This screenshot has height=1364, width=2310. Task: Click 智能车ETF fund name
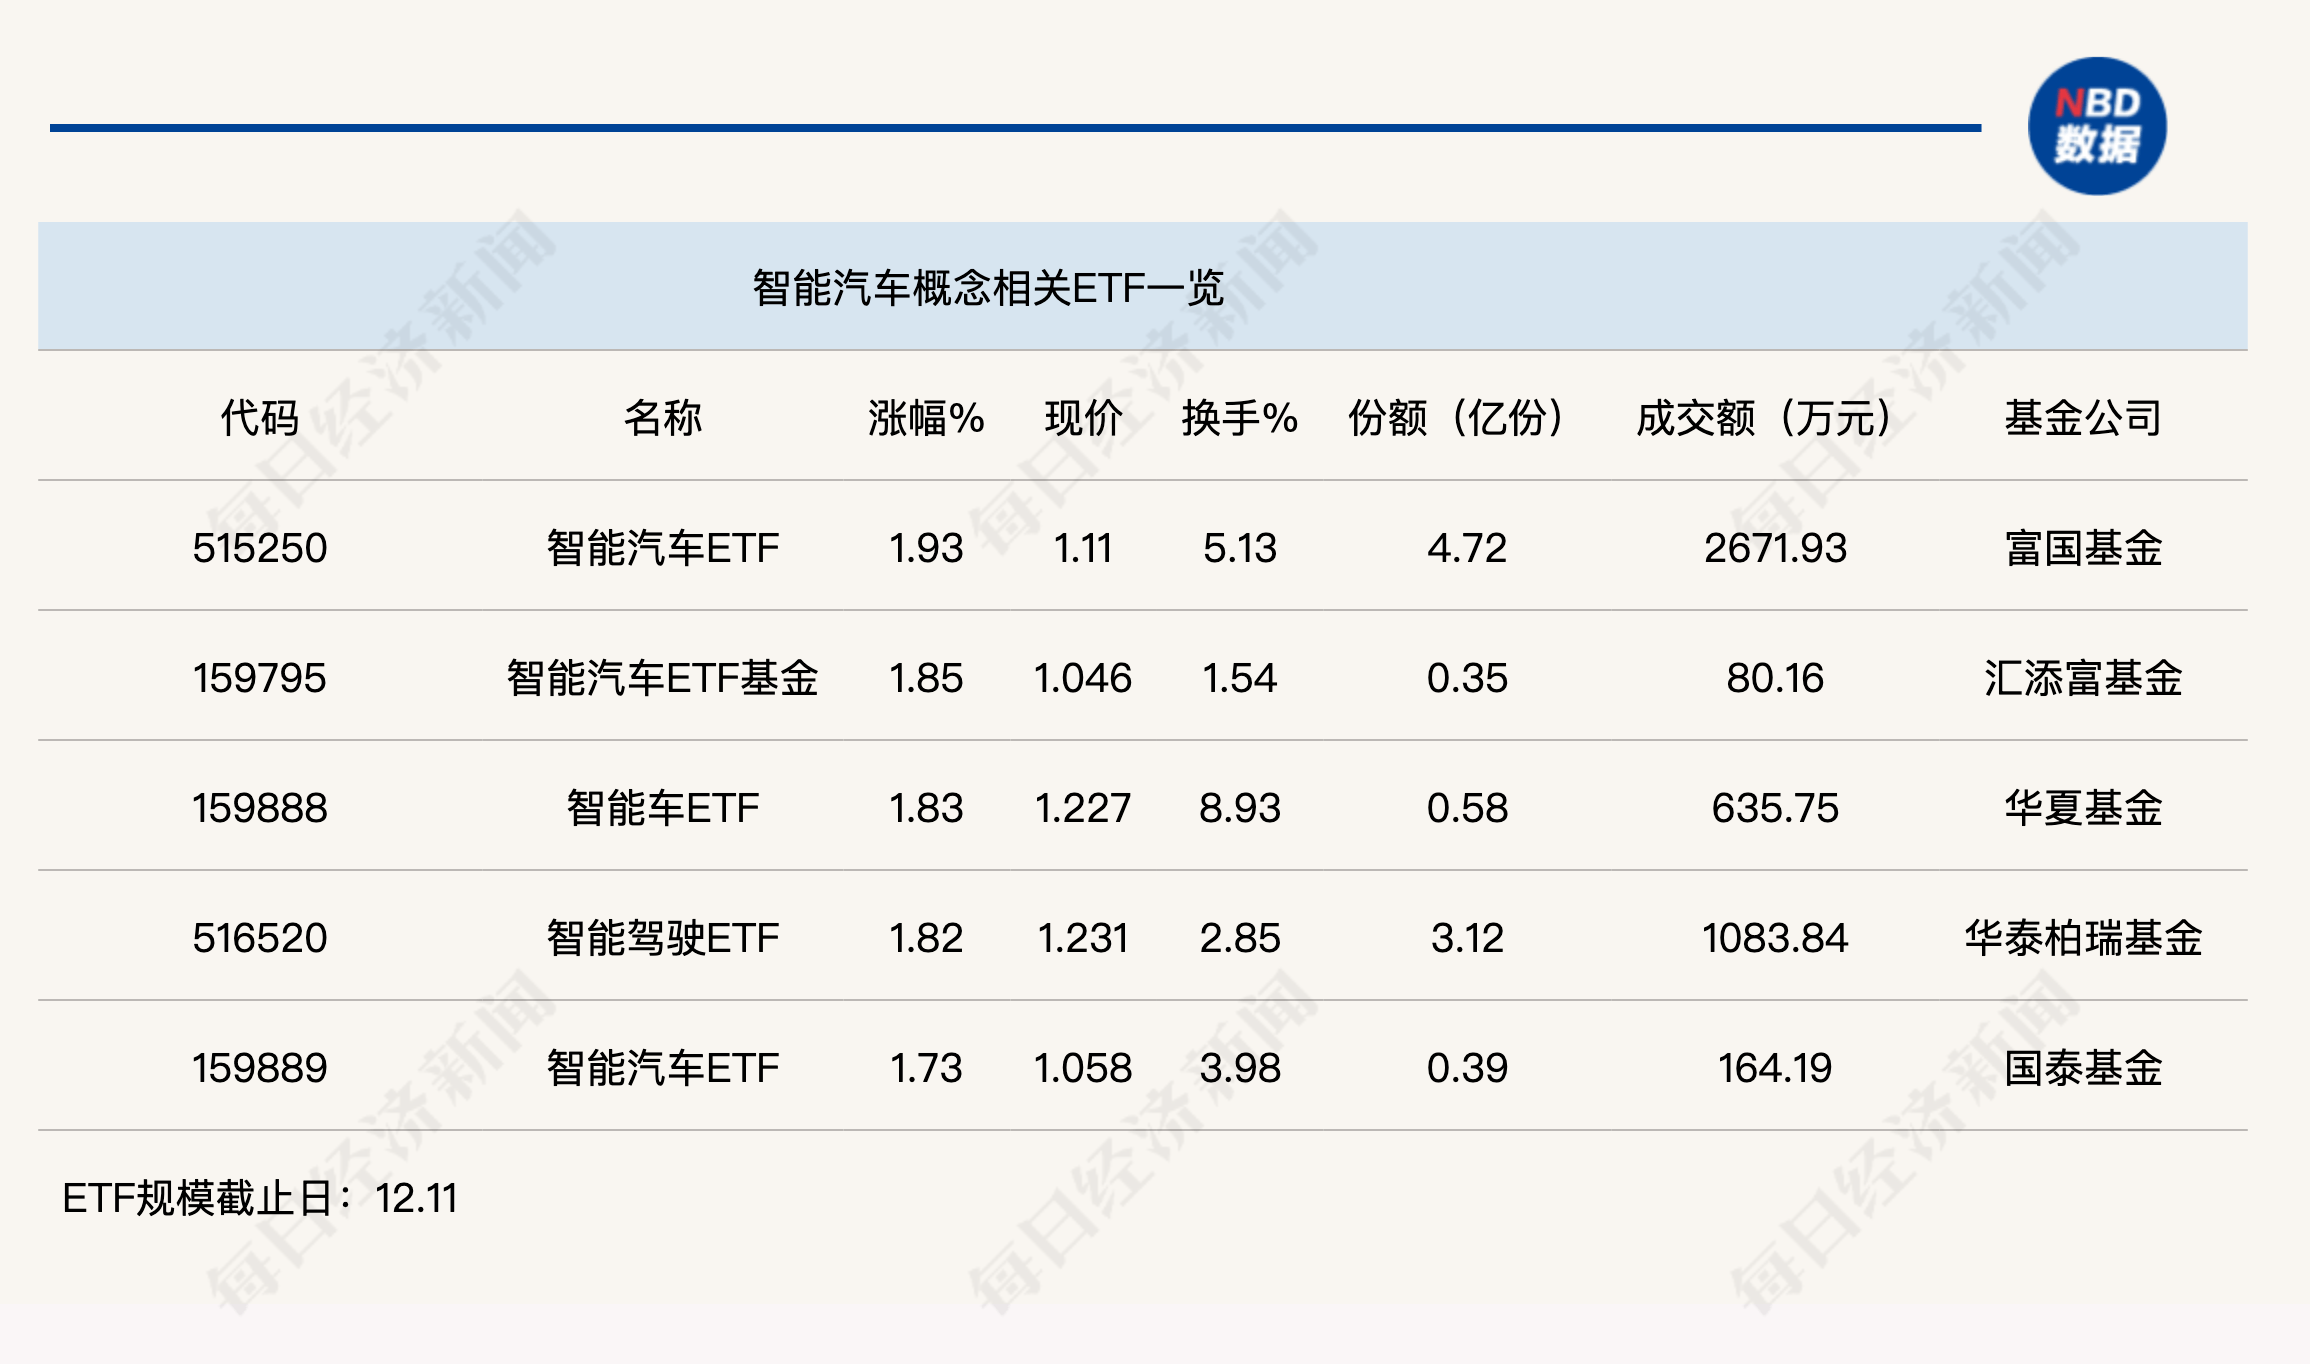pos(662,808)
